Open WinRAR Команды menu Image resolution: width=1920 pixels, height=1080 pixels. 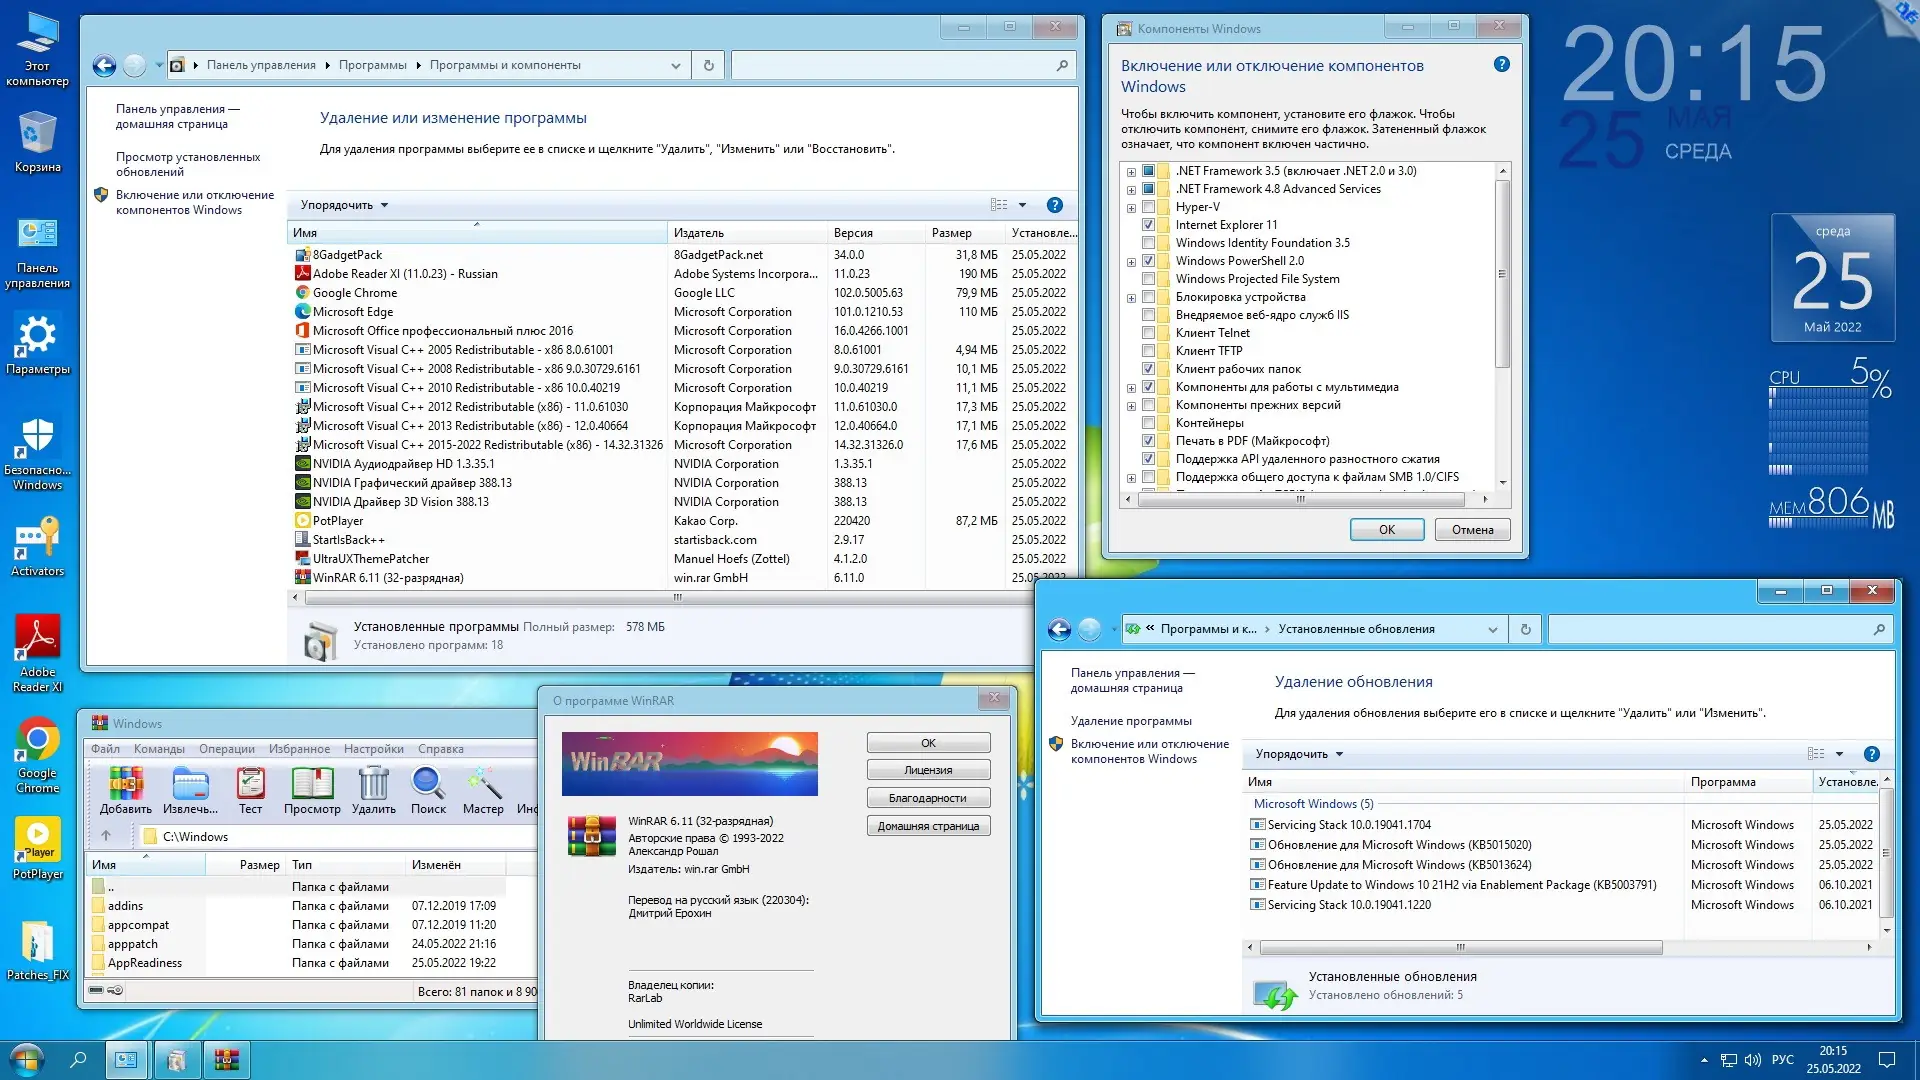(159, 749)
